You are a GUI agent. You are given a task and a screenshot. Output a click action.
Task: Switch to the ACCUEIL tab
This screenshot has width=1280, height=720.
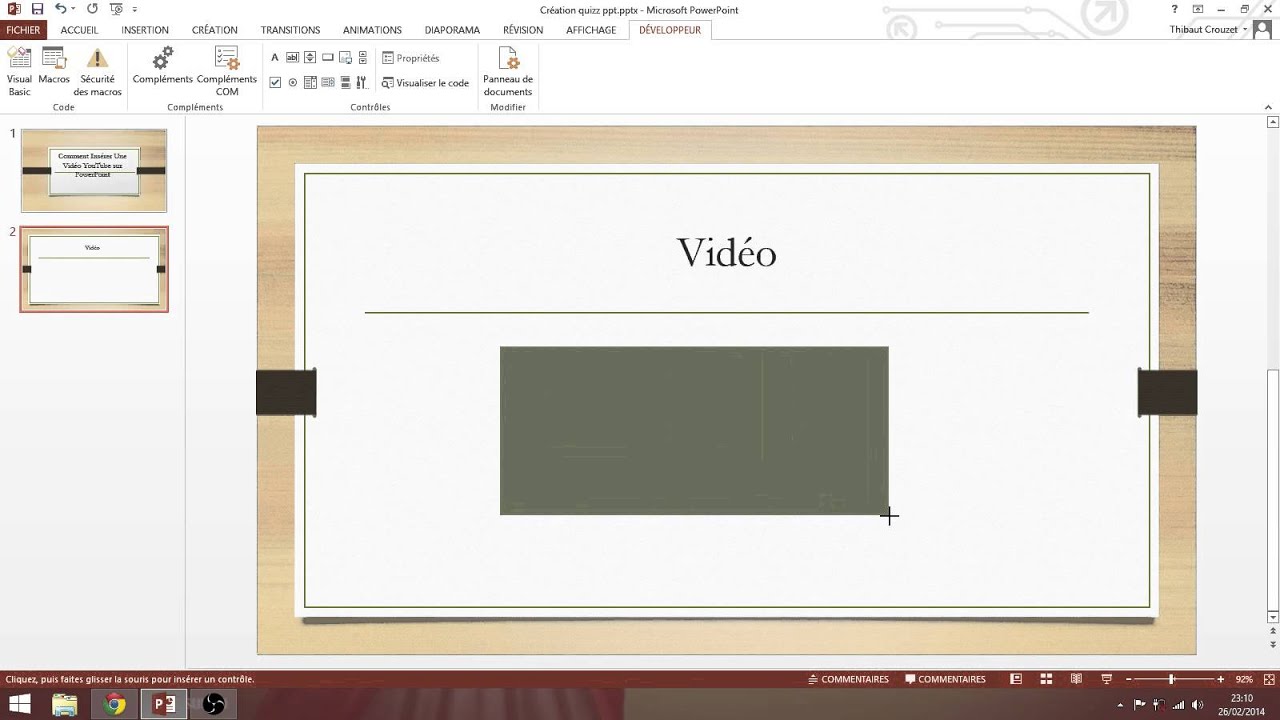[79, 30]
